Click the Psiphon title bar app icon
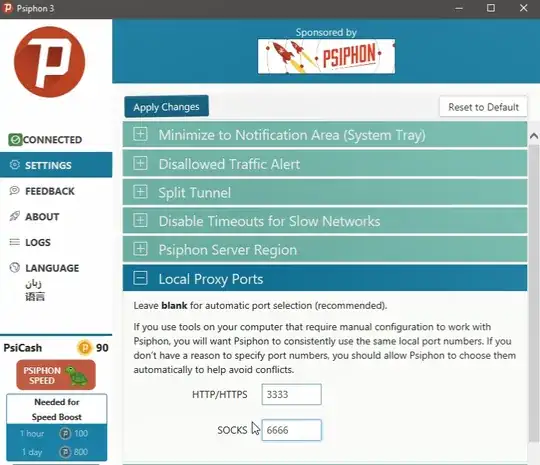 8,8
